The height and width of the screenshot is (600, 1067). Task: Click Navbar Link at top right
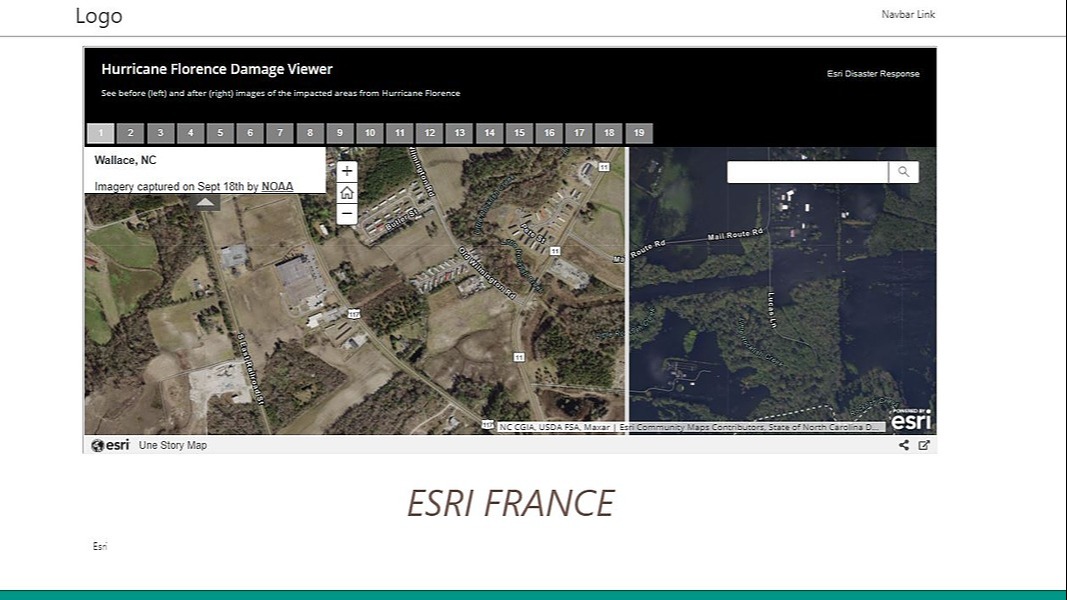coord(908,14)
